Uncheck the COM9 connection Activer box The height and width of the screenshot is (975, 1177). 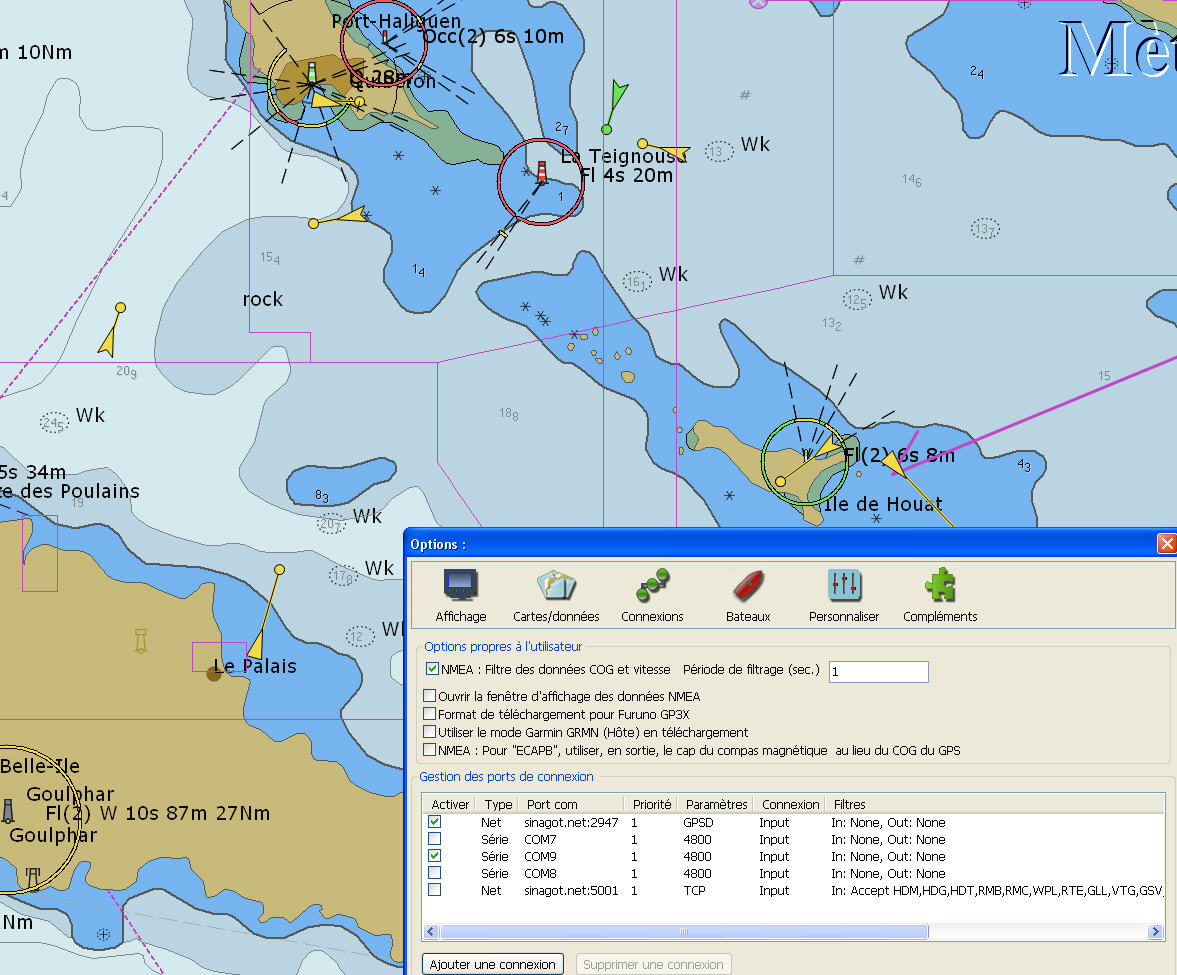tap(434, 856)
